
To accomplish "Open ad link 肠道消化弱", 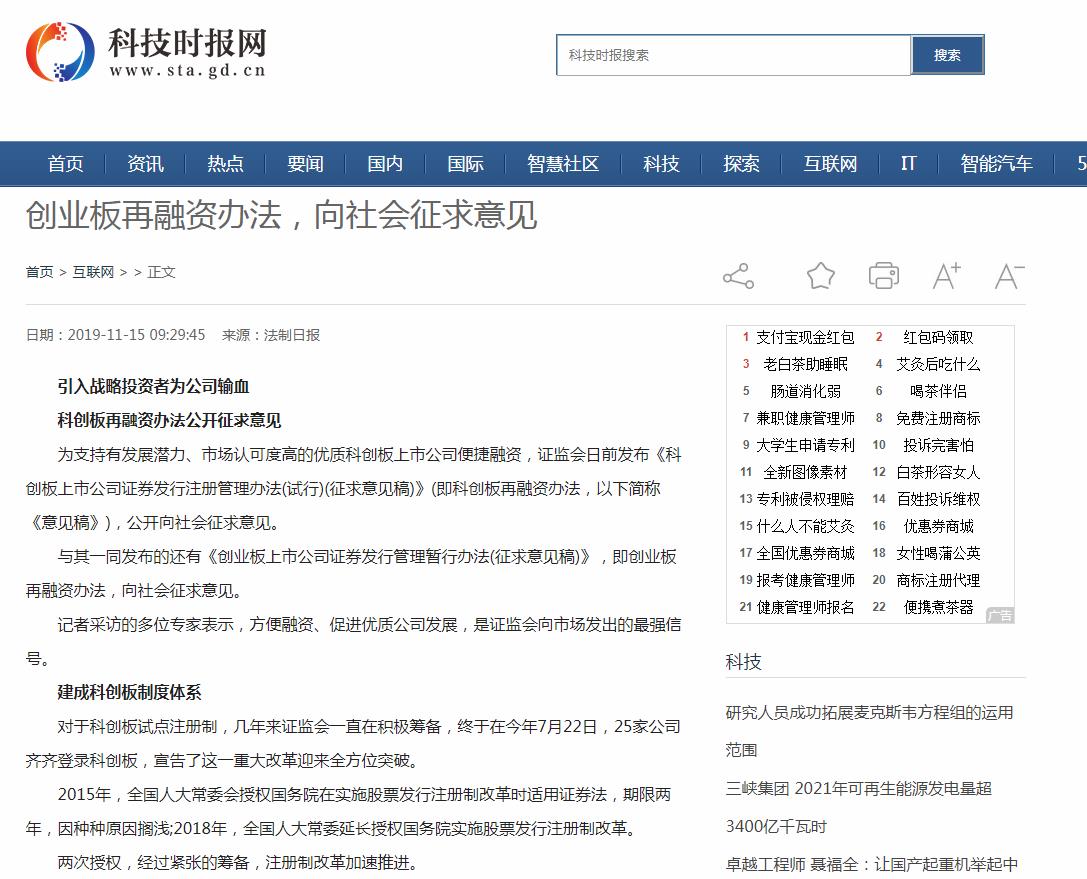I will point(805,392).
